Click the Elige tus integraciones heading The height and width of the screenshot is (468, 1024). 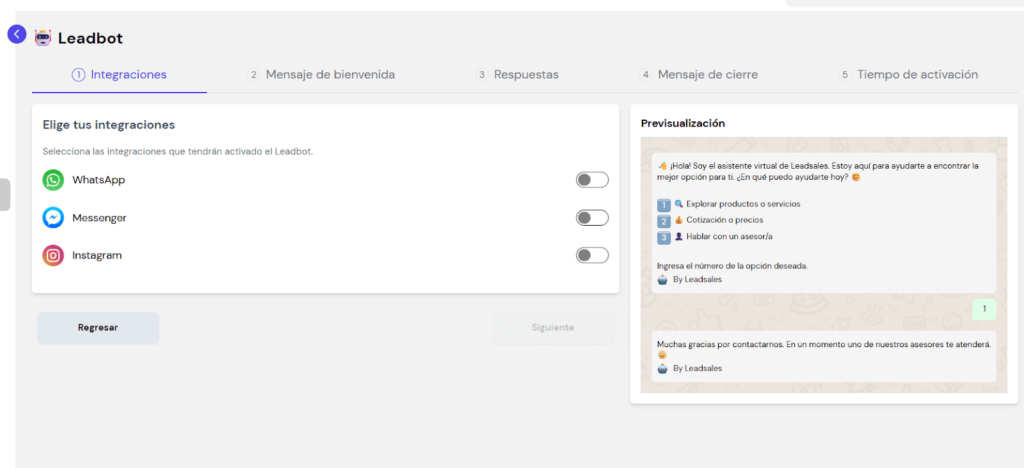[x=109, y=124]
